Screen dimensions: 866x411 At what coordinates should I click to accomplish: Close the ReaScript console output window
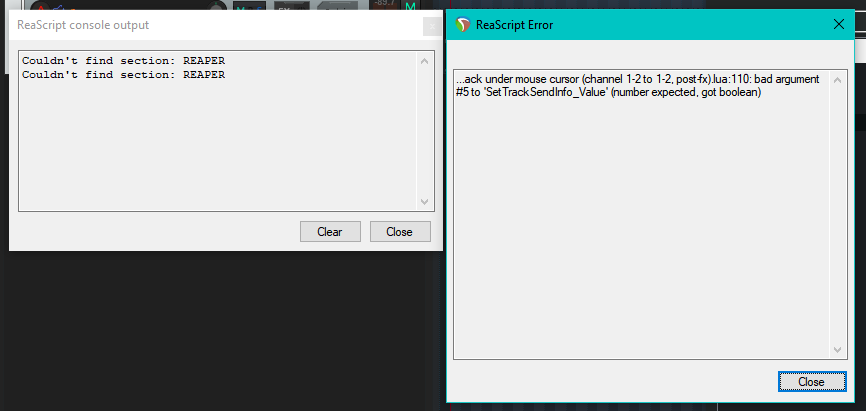(x=400, y=232)
